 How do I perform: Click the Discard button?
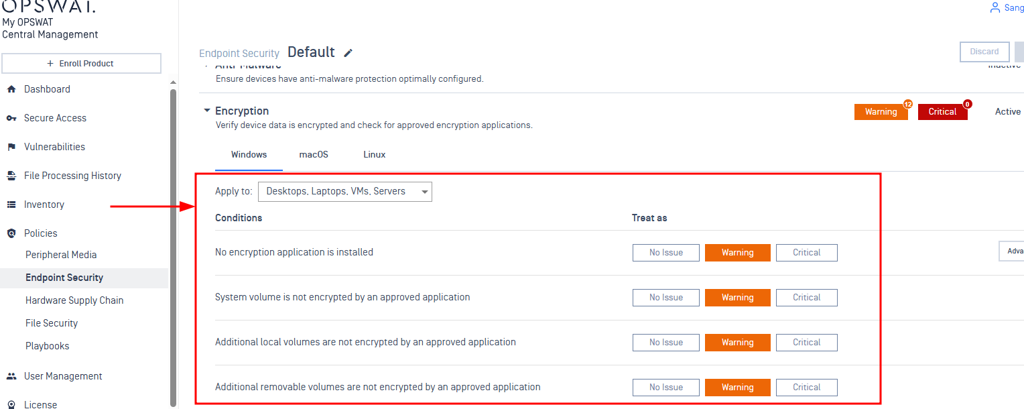[984, 52]
